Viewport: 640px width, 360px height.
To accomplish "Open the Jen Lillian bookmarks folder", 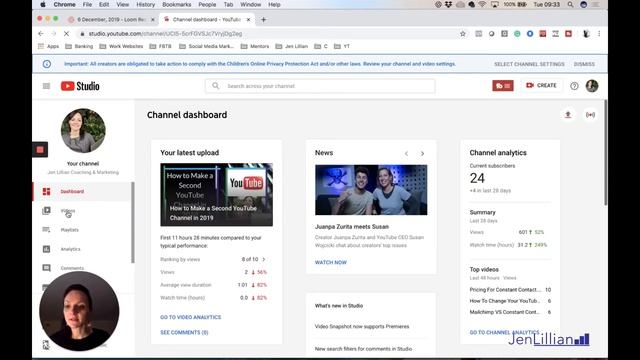I will 292,47.
